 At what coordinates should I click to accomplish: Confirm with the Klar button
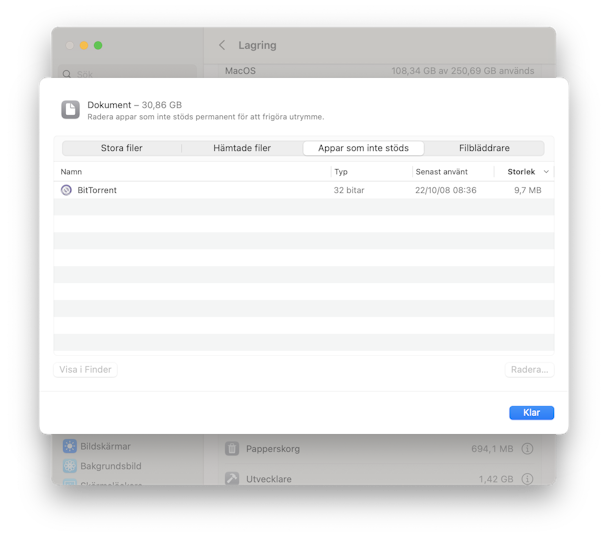point(532,413)
